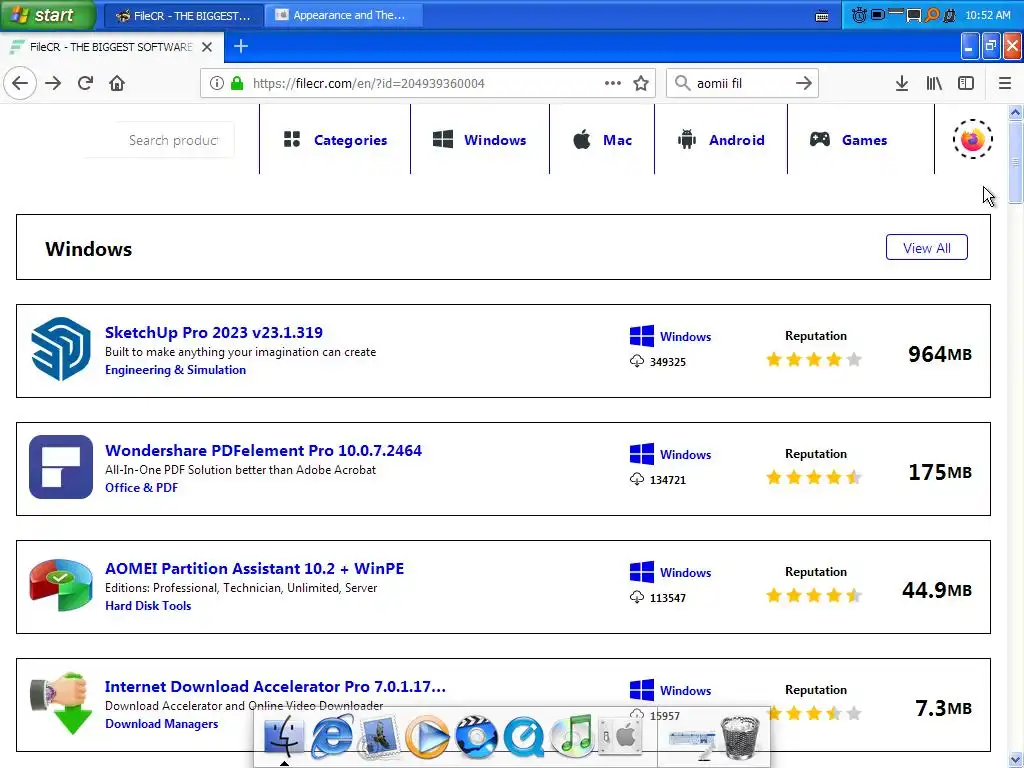Image resolution: width=1024 pixels, height=768 pixels.
Task: Open Engineering & Simulation category link
Action: pos(176,370)
